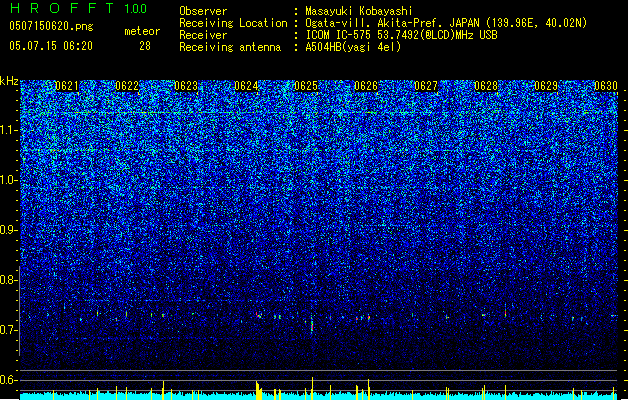Image resolution: width=629 pixels, height=400 pixels.
Task: Click the tallest yellow power spike near 0625
Action: (x=312, y=388)
